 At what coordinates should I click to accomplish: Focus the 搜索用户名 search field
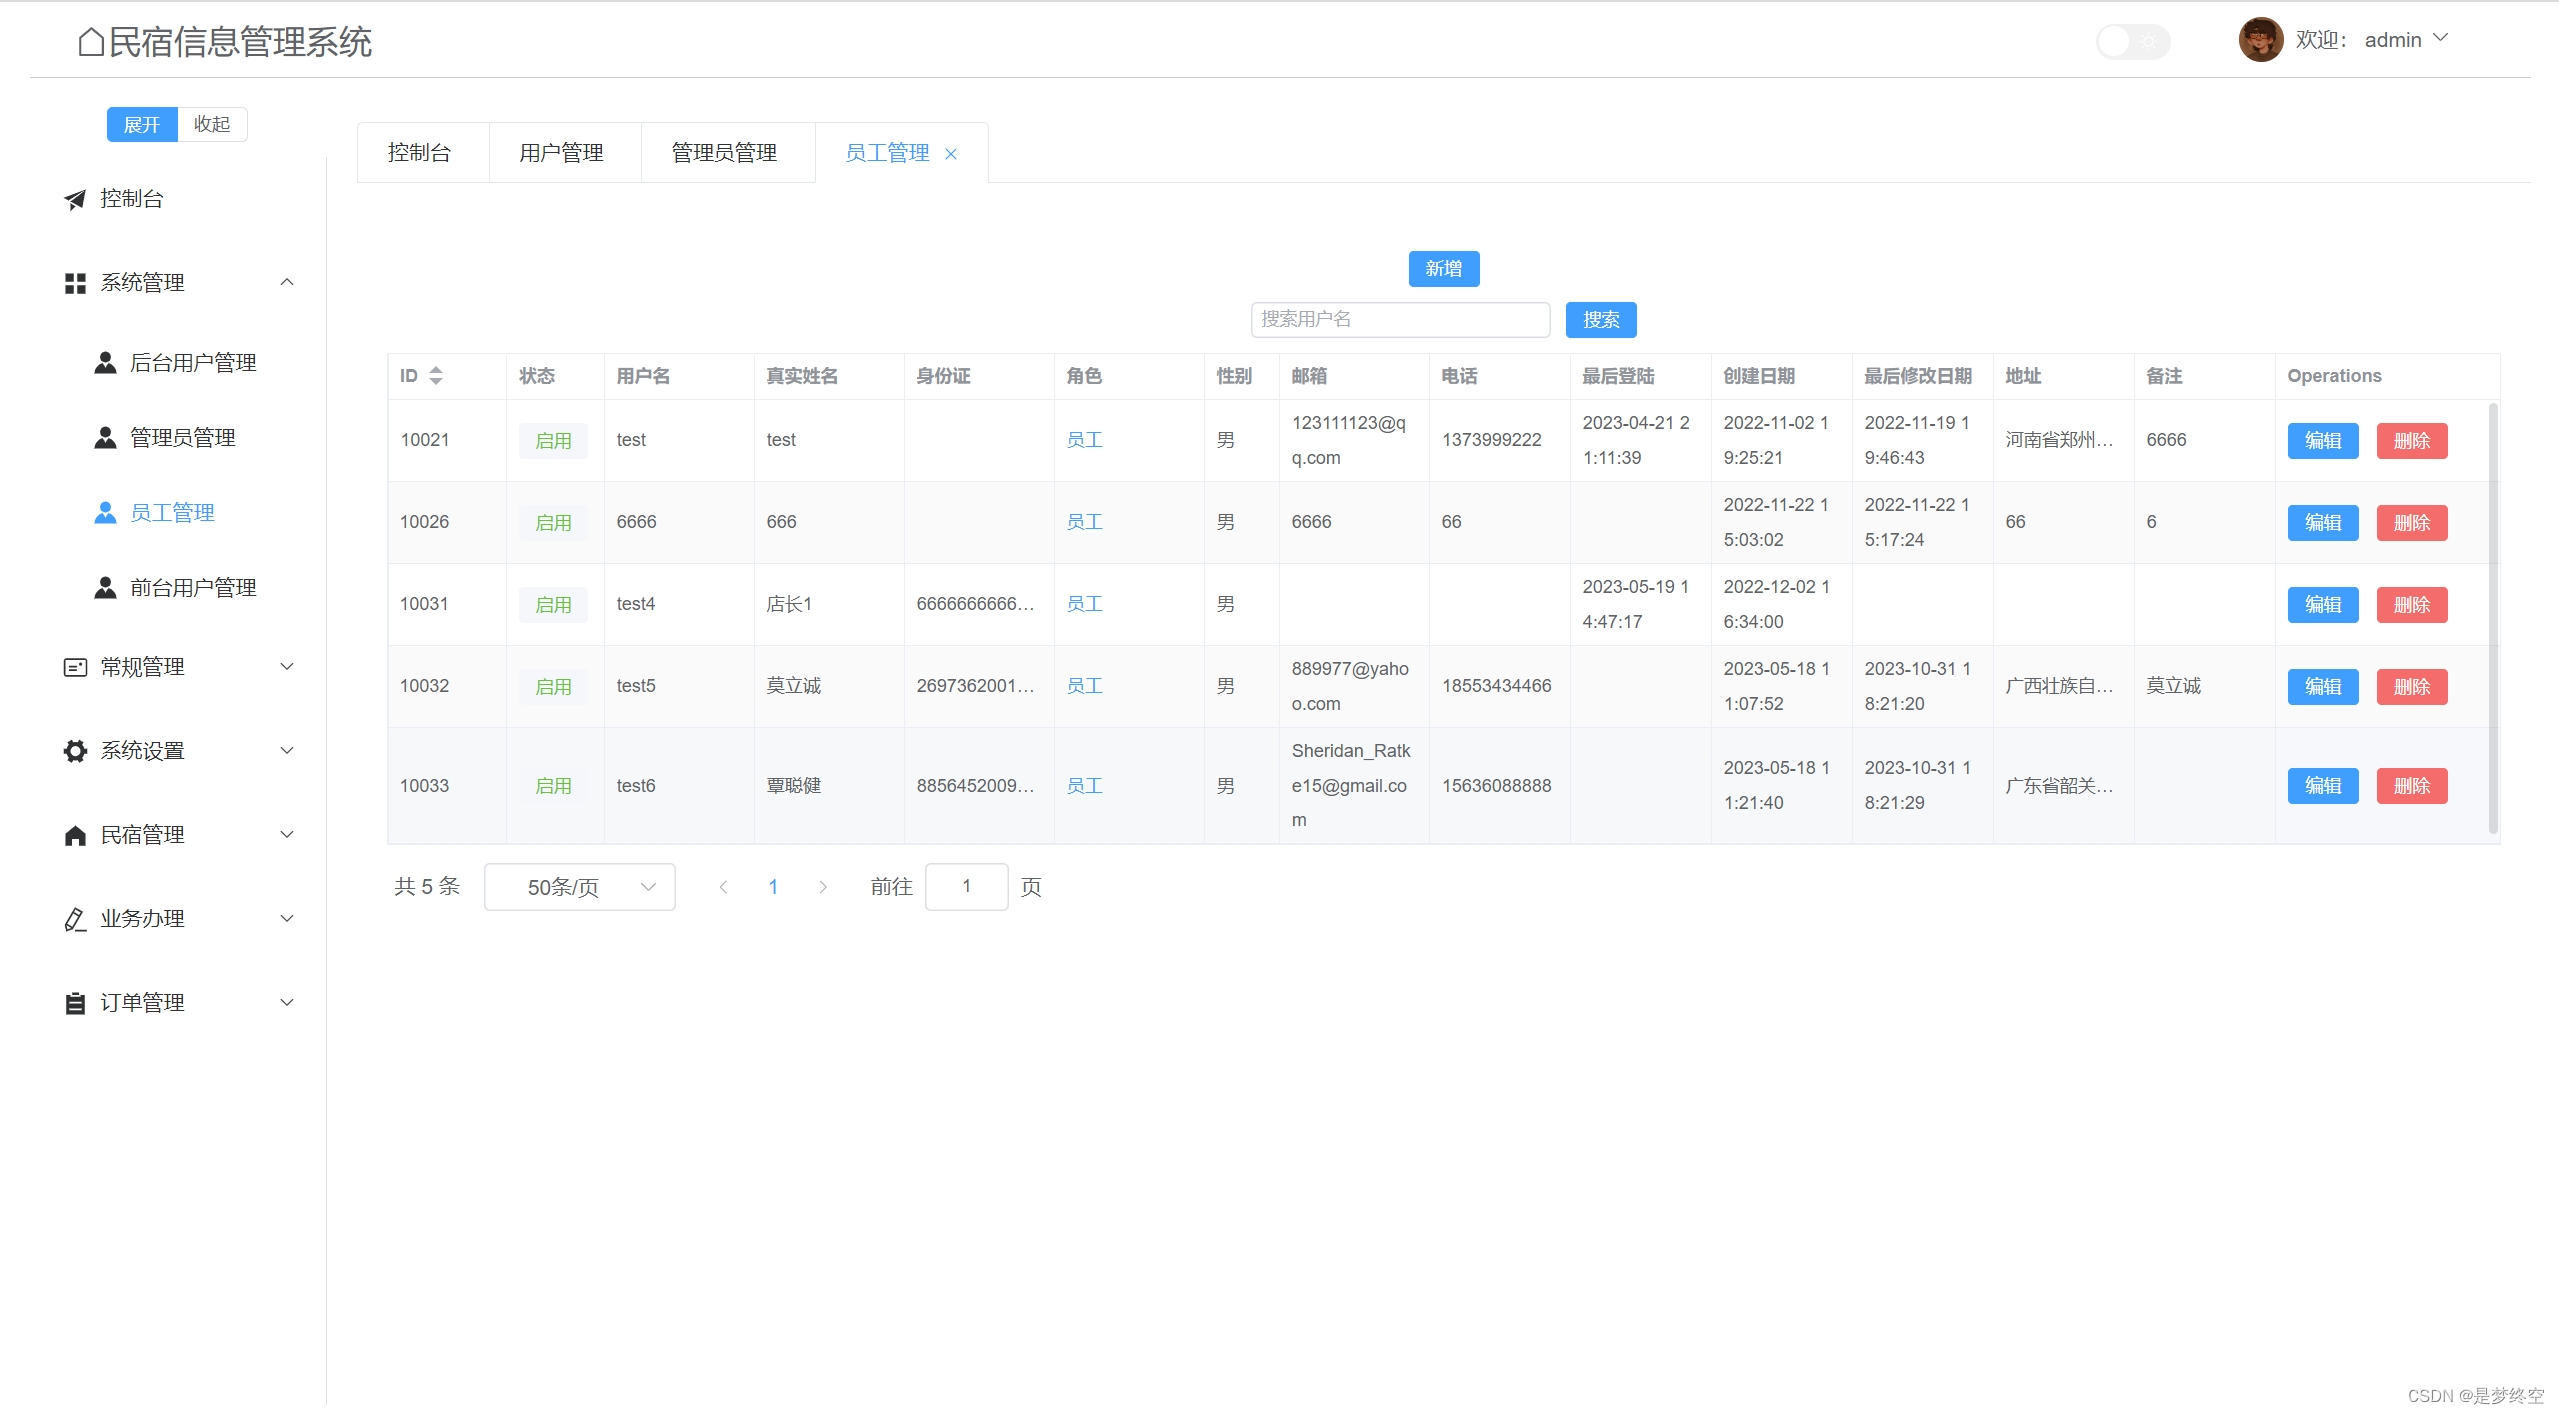(x=1400, y=320)
